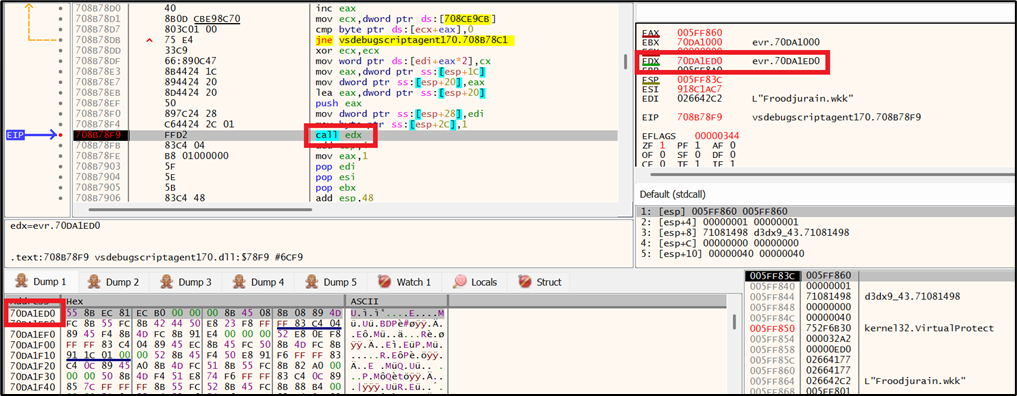Image resolution: width=1017 pixels, height=396 pixels.
Task: Select the EFLAGS value 00000344
Action: [717, 135]
